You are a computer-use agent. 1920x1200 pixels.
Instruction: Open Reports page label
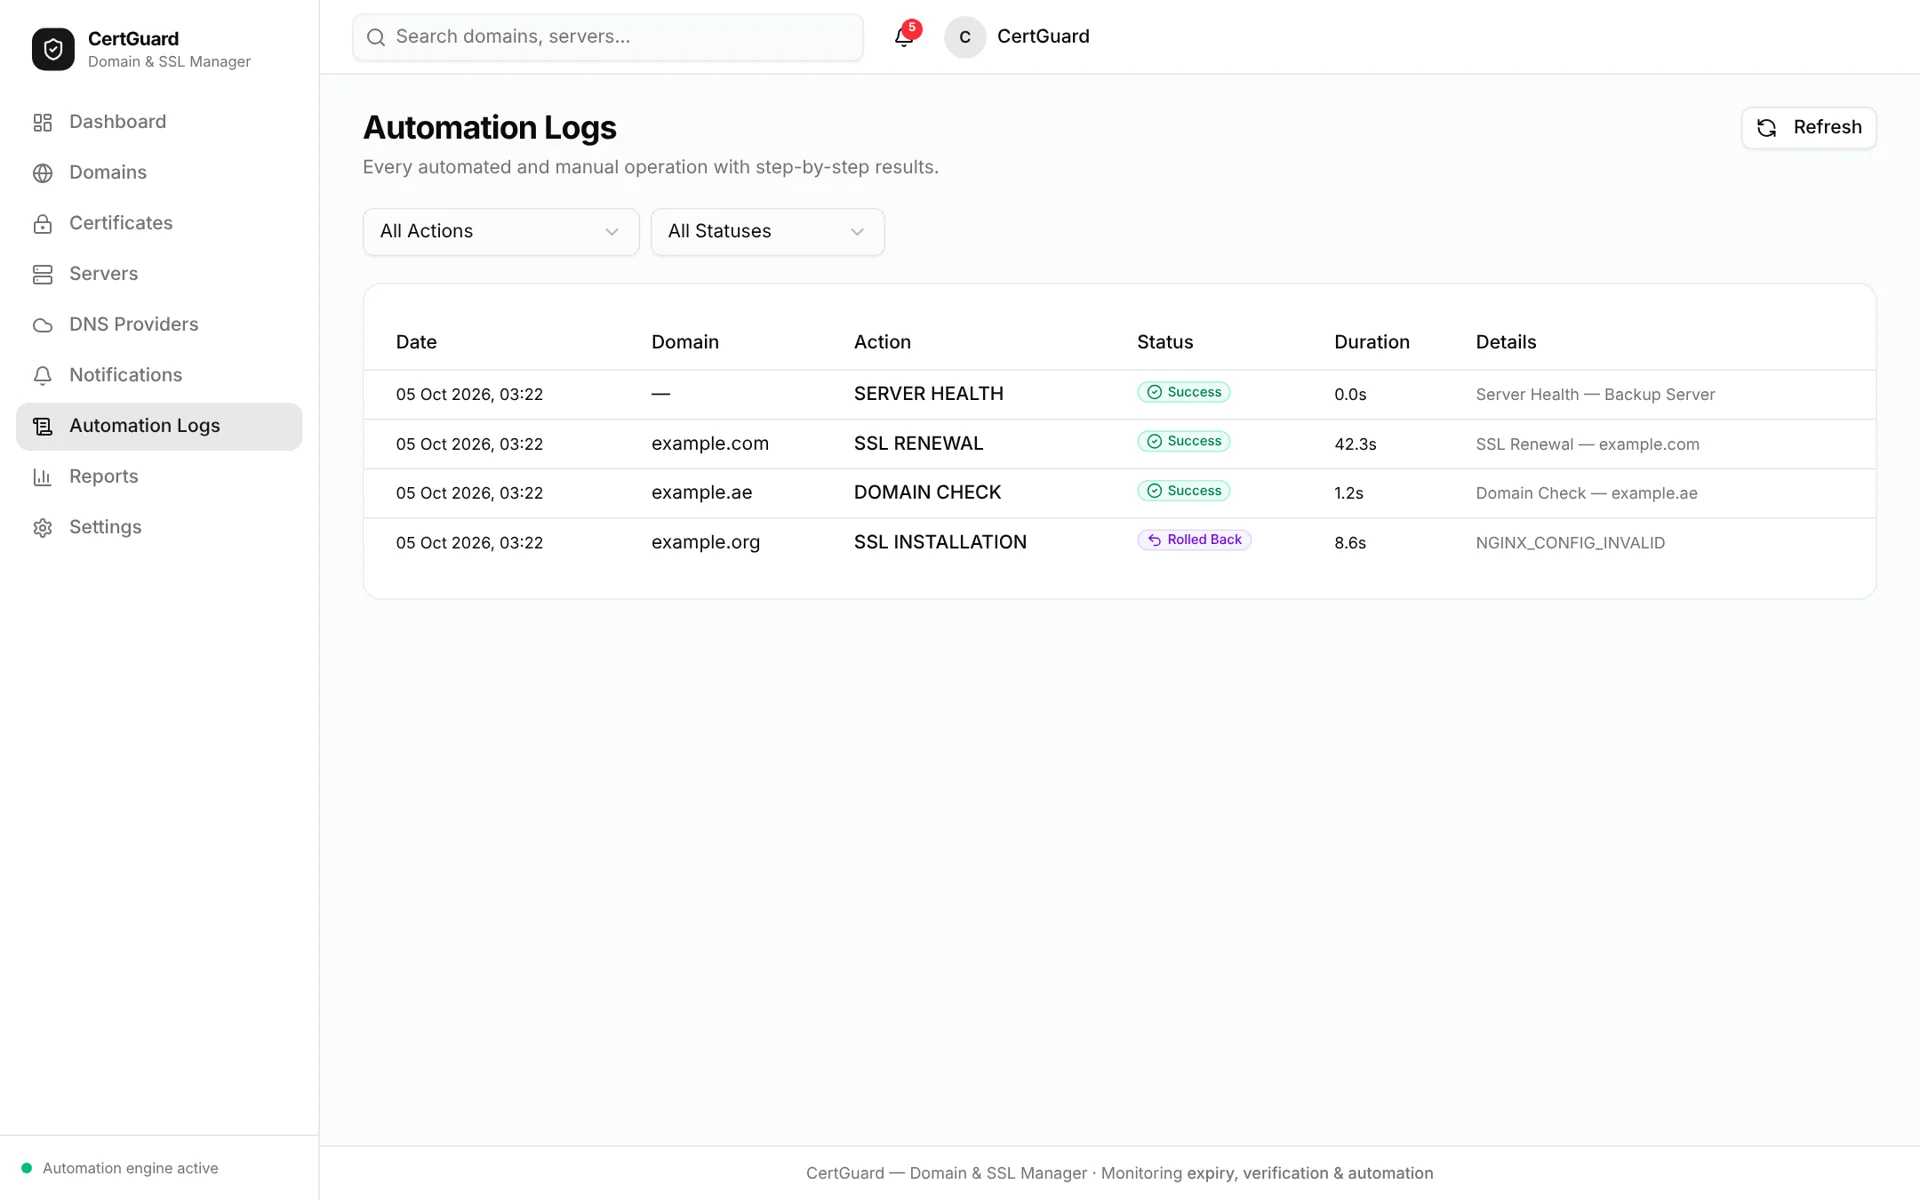[x=104, y=477]
